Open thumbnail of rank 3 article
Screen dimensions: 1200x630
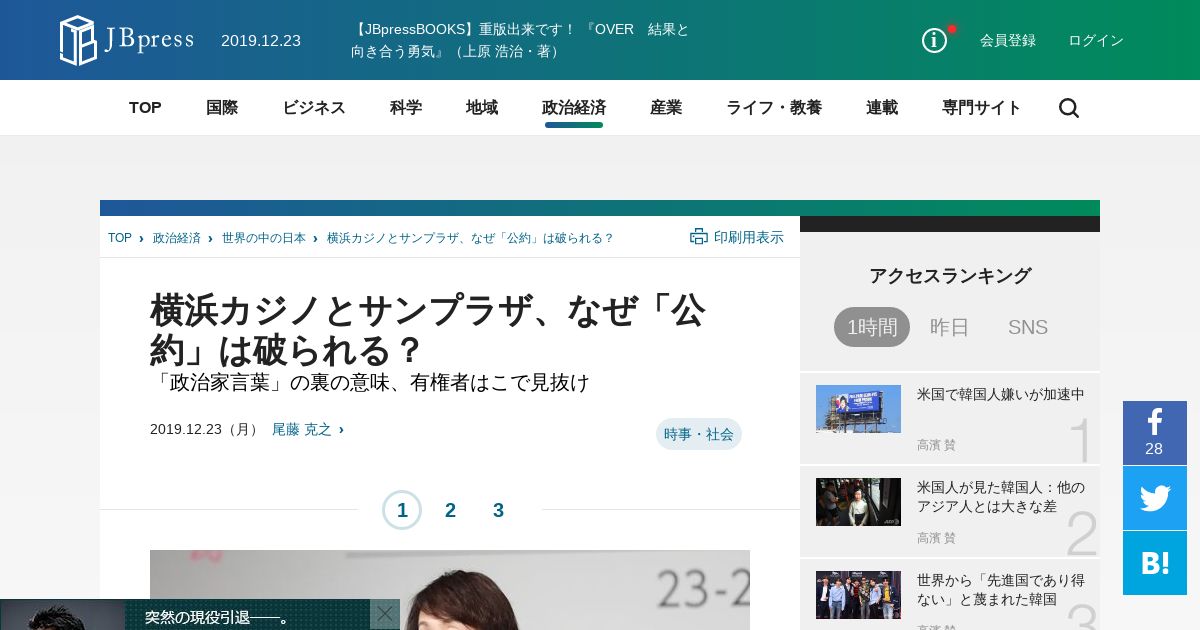(858, 595)
